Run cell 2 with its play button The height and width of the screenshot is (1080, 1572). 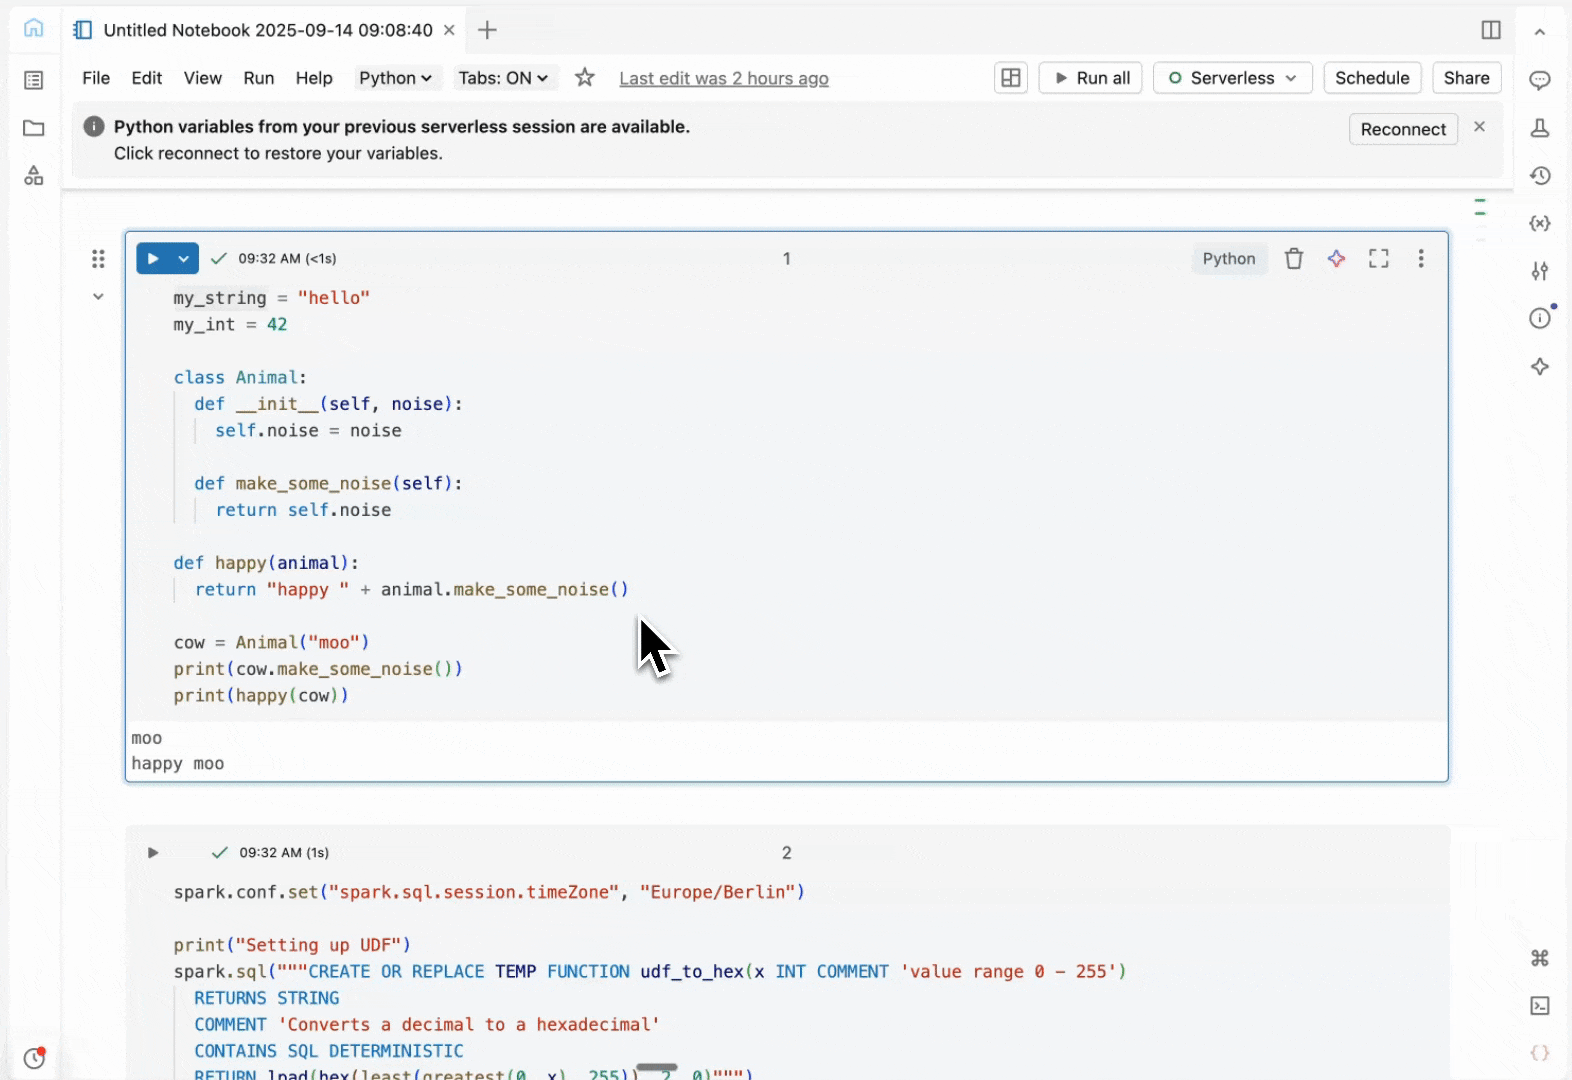pos(153,853)
